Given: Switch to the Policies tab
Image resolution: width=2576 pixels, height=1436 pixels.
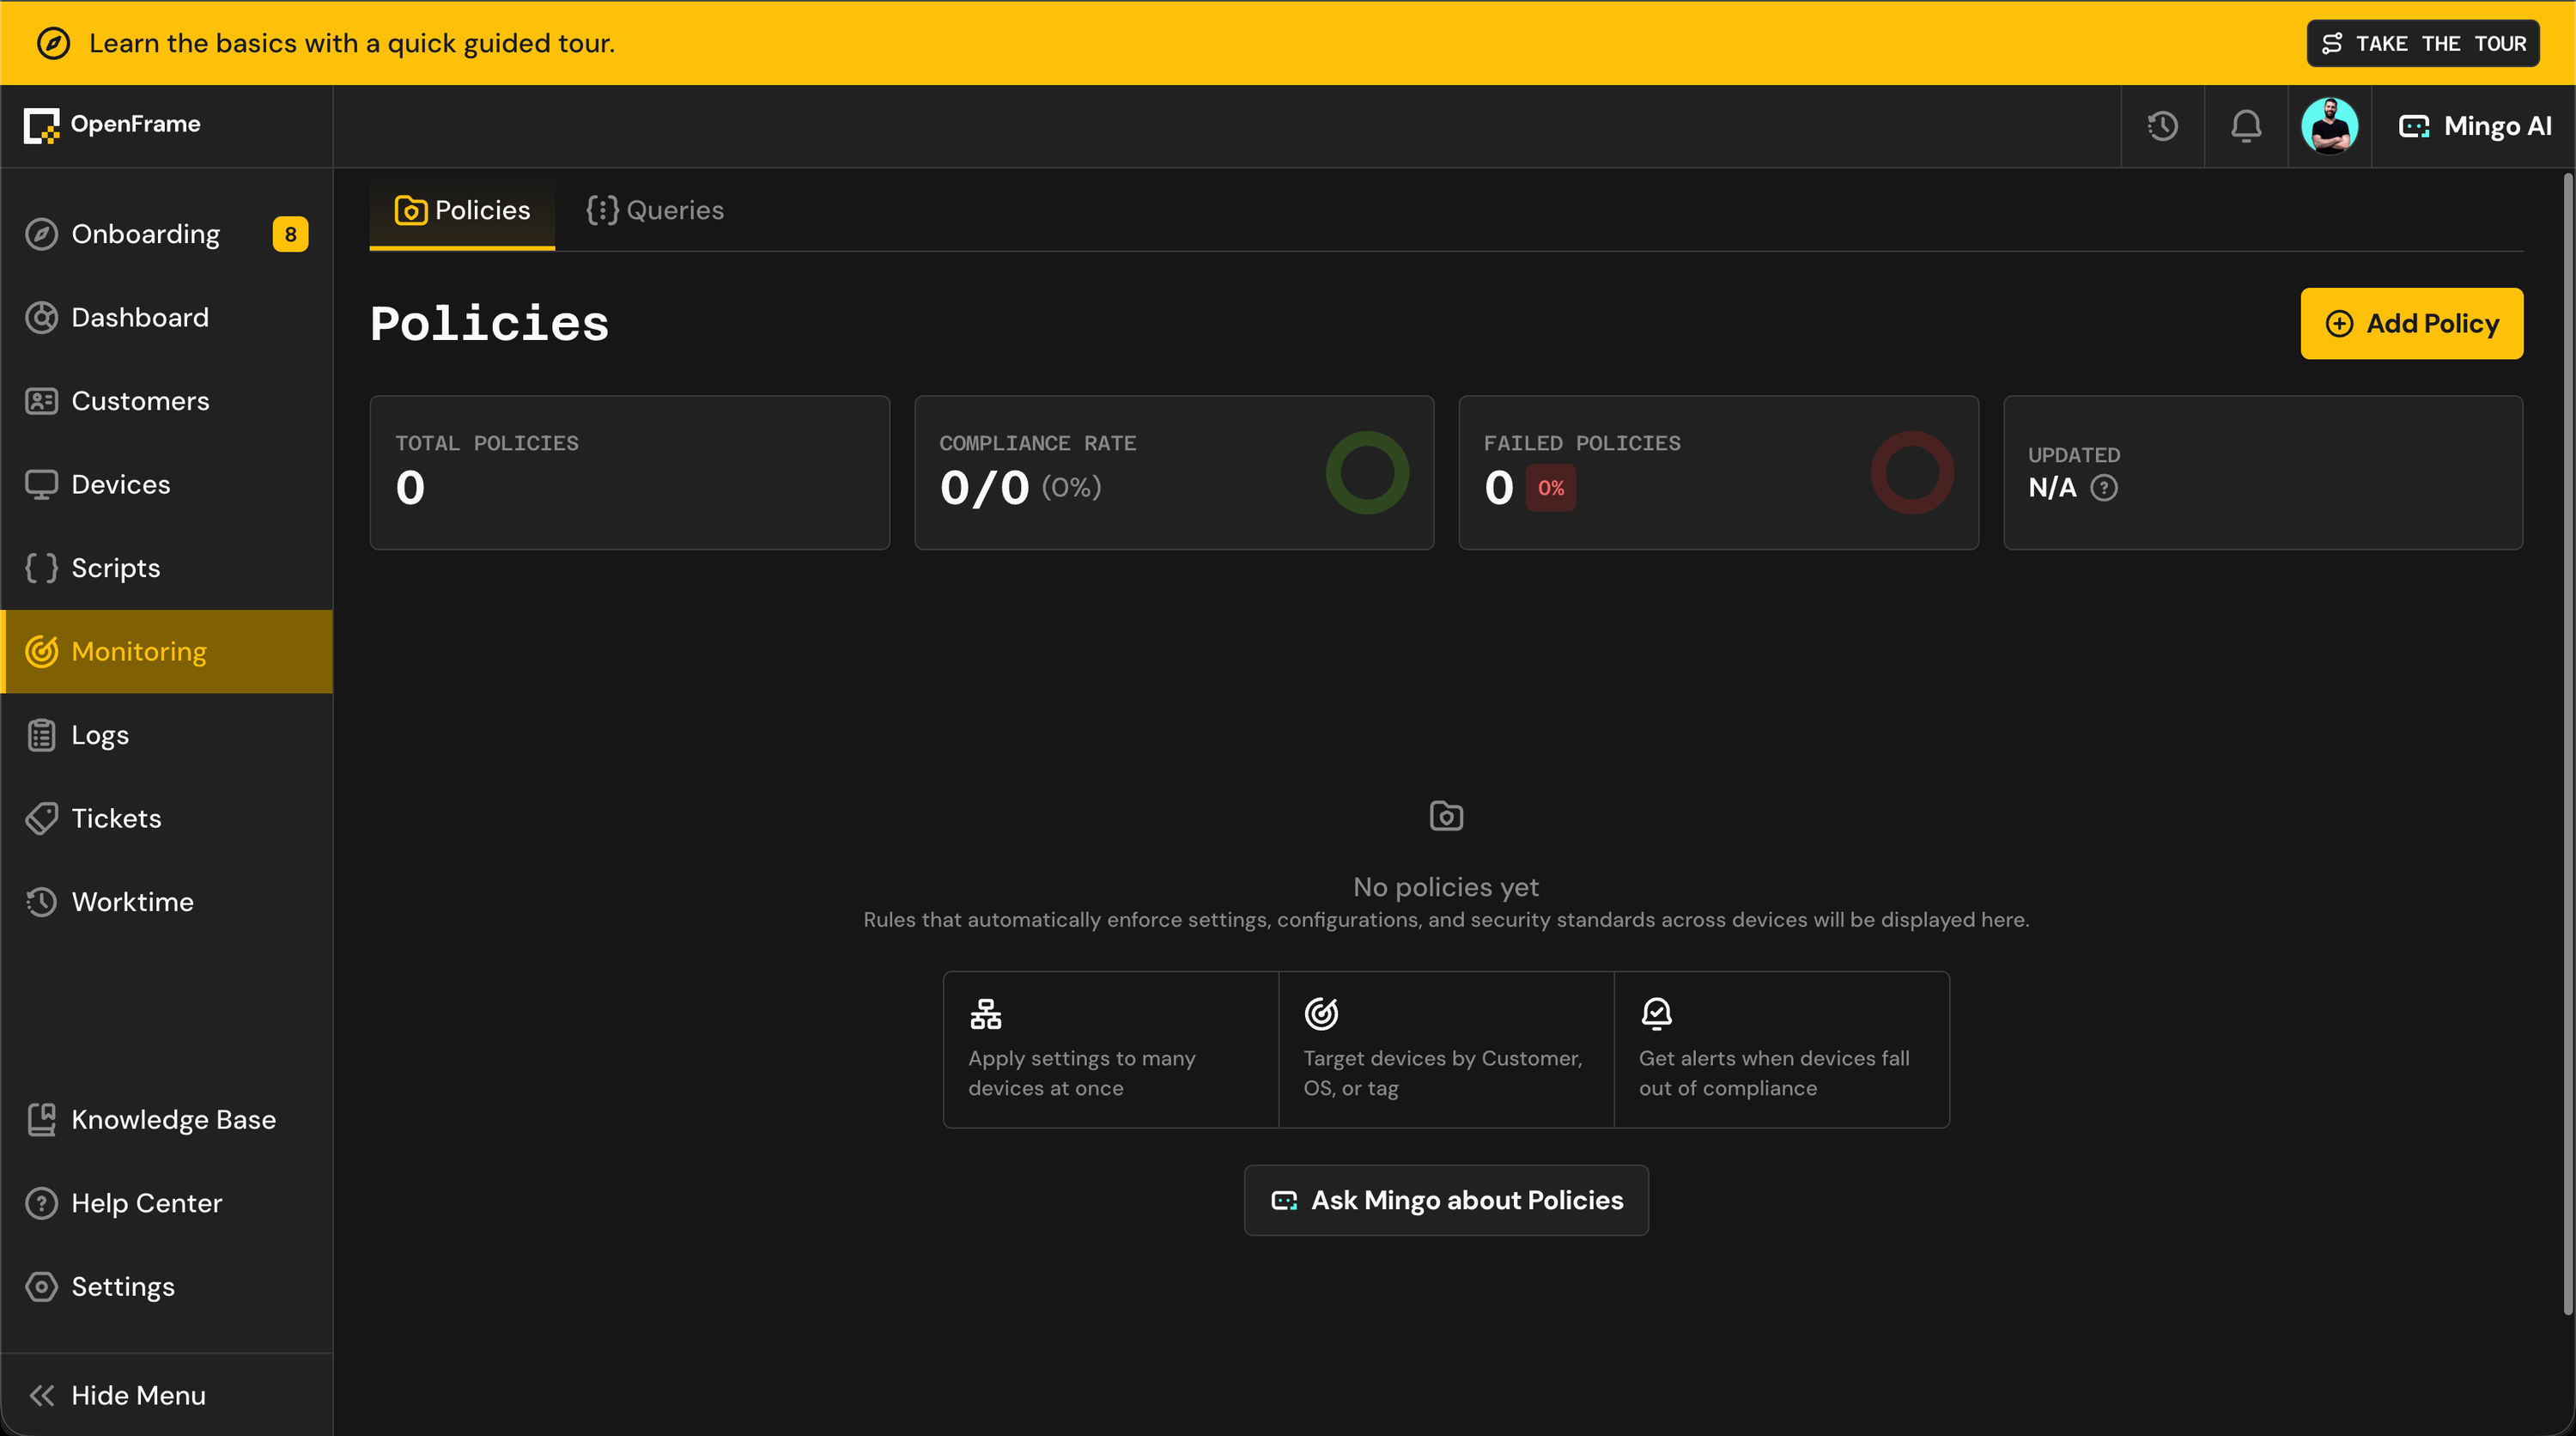Looking at the screenshot, I should coord(462,210).
